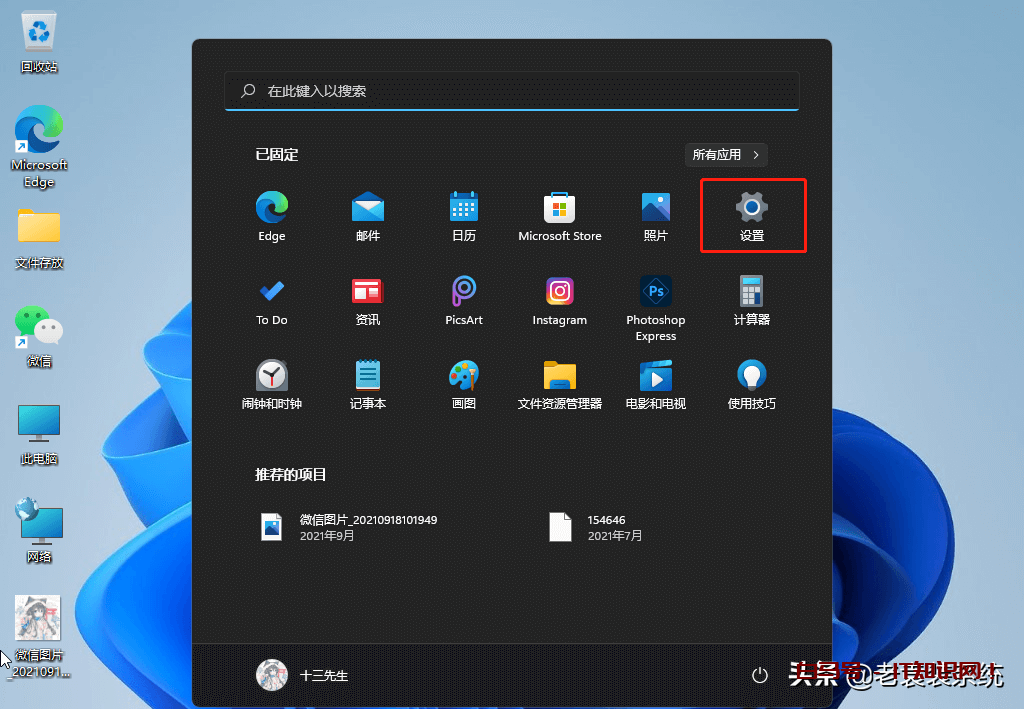Click the 在此键入以搜索 search box

(x=512, y=91)
